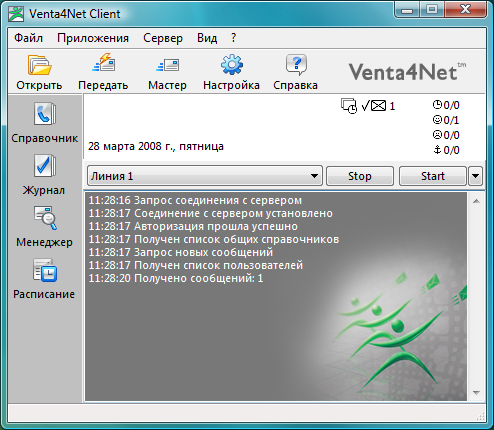Open the Расписание schedule sidebar icon

pos(45,270)
